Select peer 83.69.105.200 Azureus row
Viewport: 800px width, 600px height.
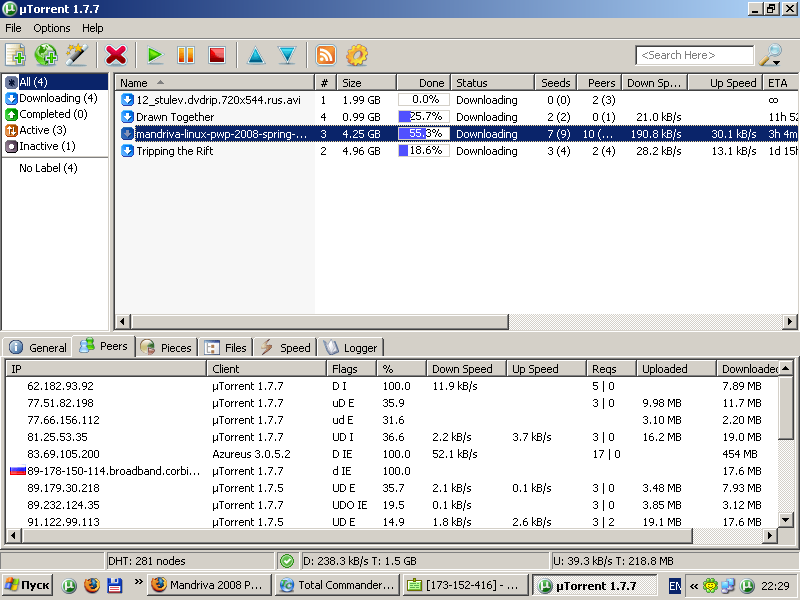click(x=392, y=454)
